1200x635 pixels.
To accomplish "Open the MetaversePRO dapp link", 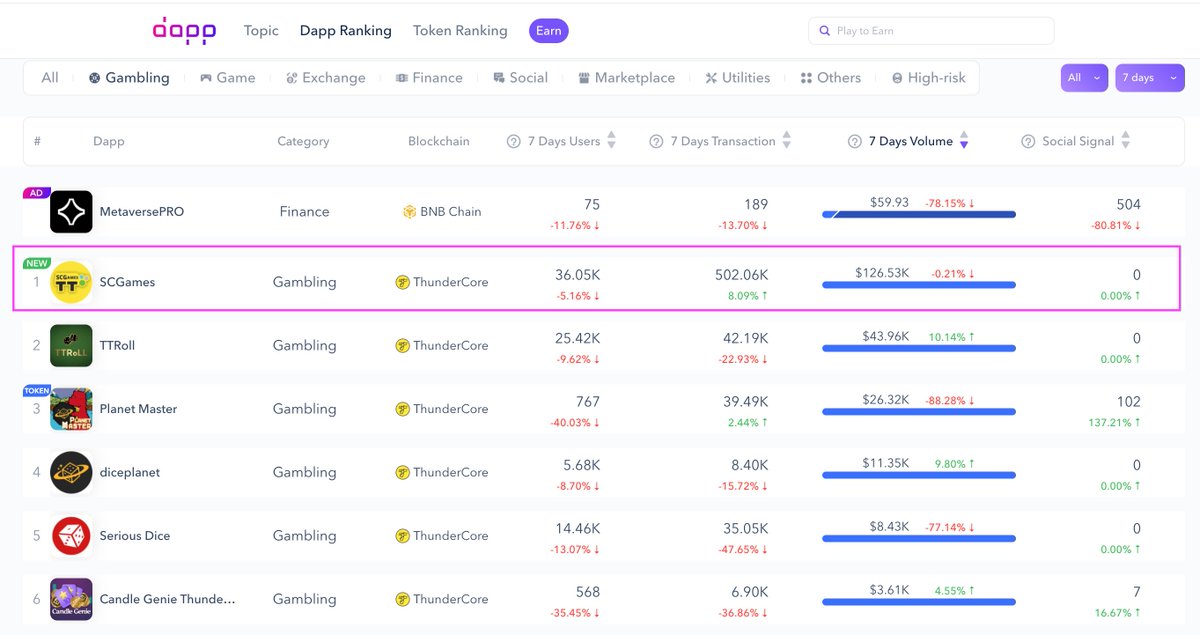I will pos(142,212).
